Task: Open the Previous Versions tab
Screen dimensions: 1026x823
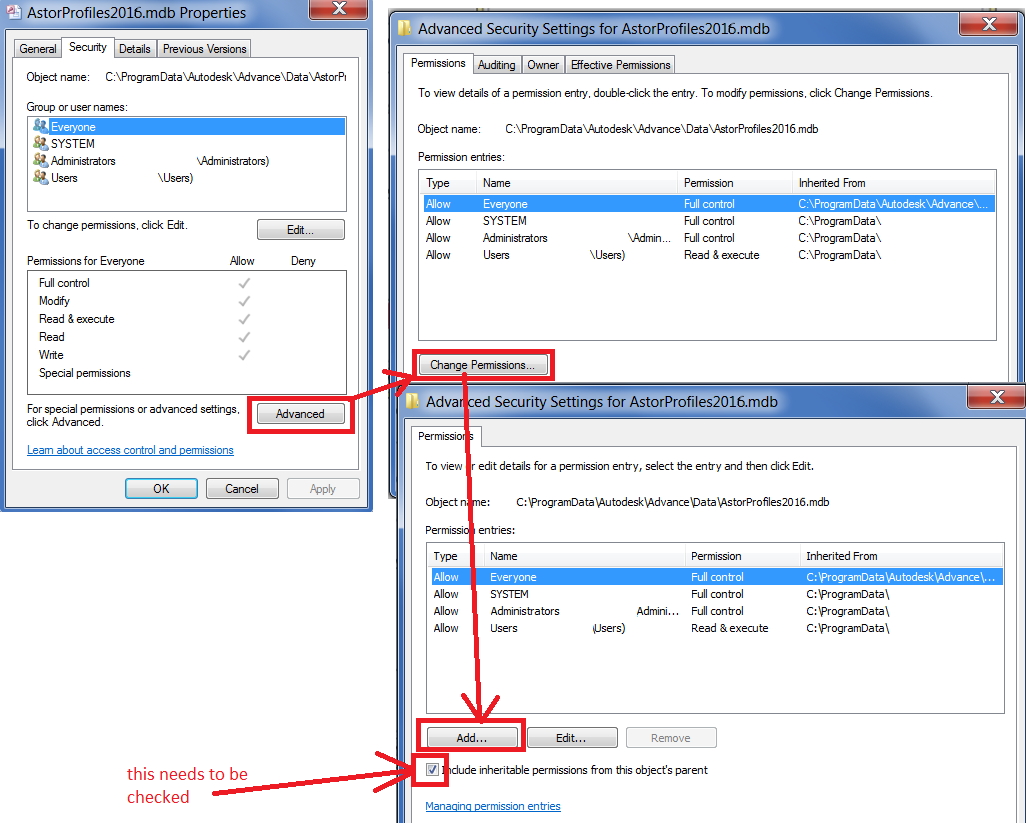Action: [204, 48]
